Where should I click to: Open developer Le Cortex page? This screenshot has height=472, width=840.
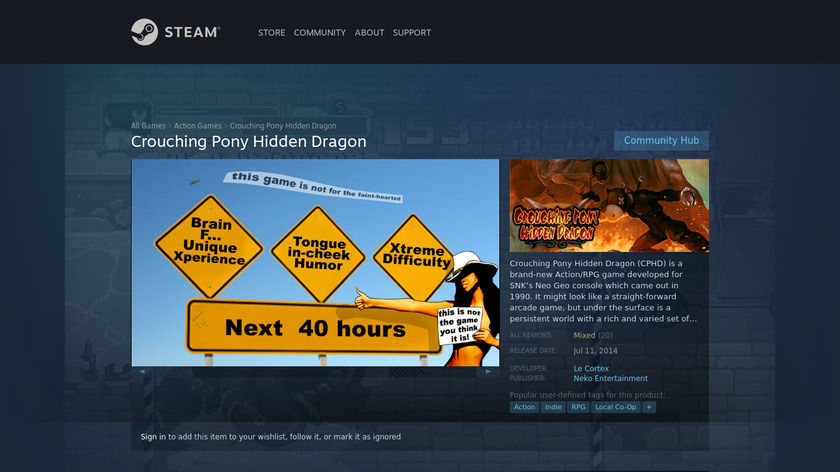(x=591, y=369)
